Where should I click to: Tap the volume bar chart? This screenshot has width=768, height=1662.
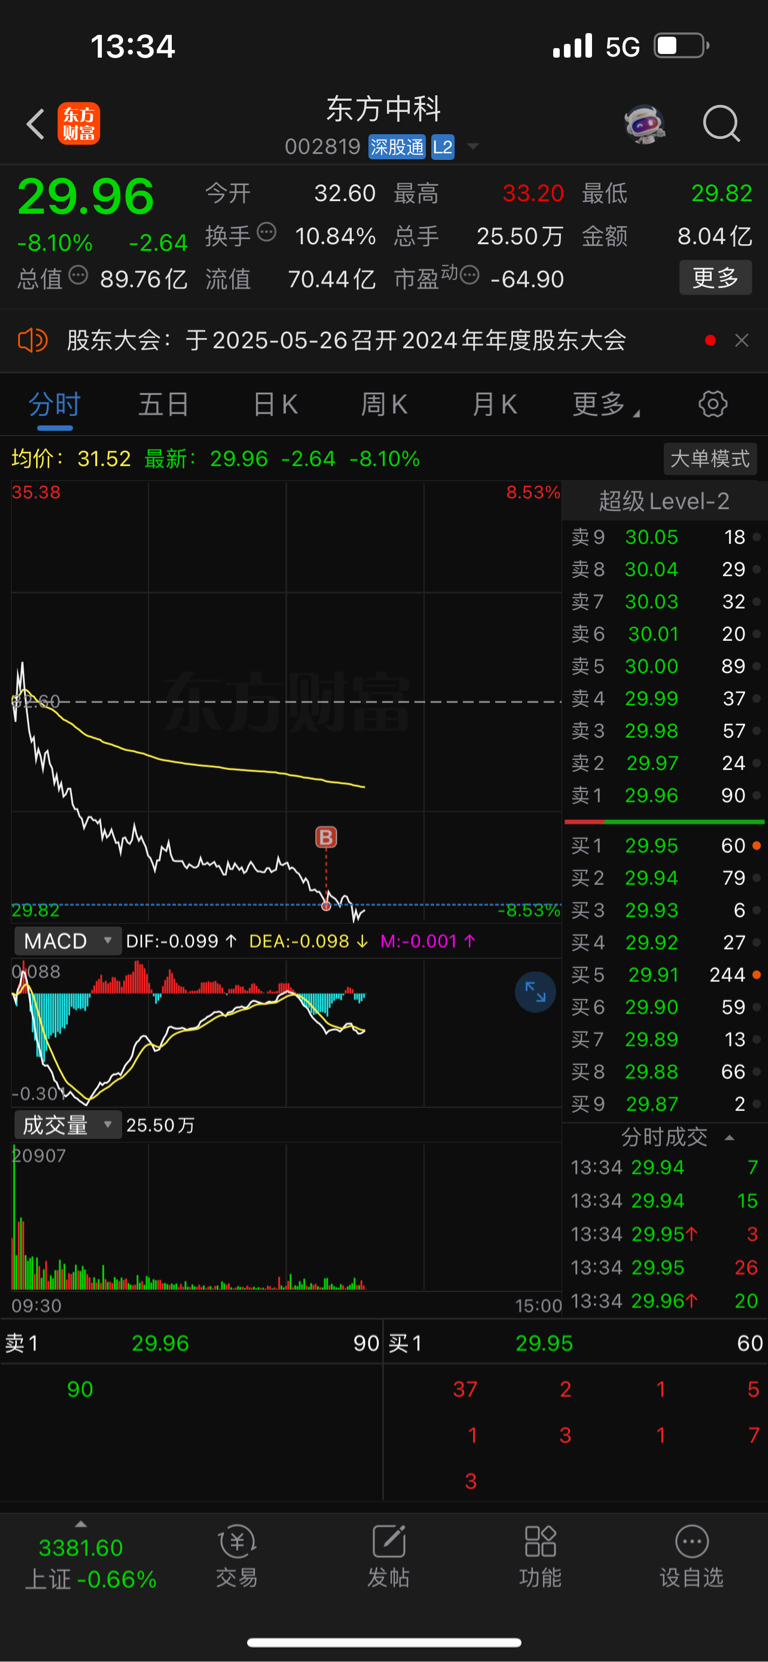pyautogui.click(x=286, y=1215)
